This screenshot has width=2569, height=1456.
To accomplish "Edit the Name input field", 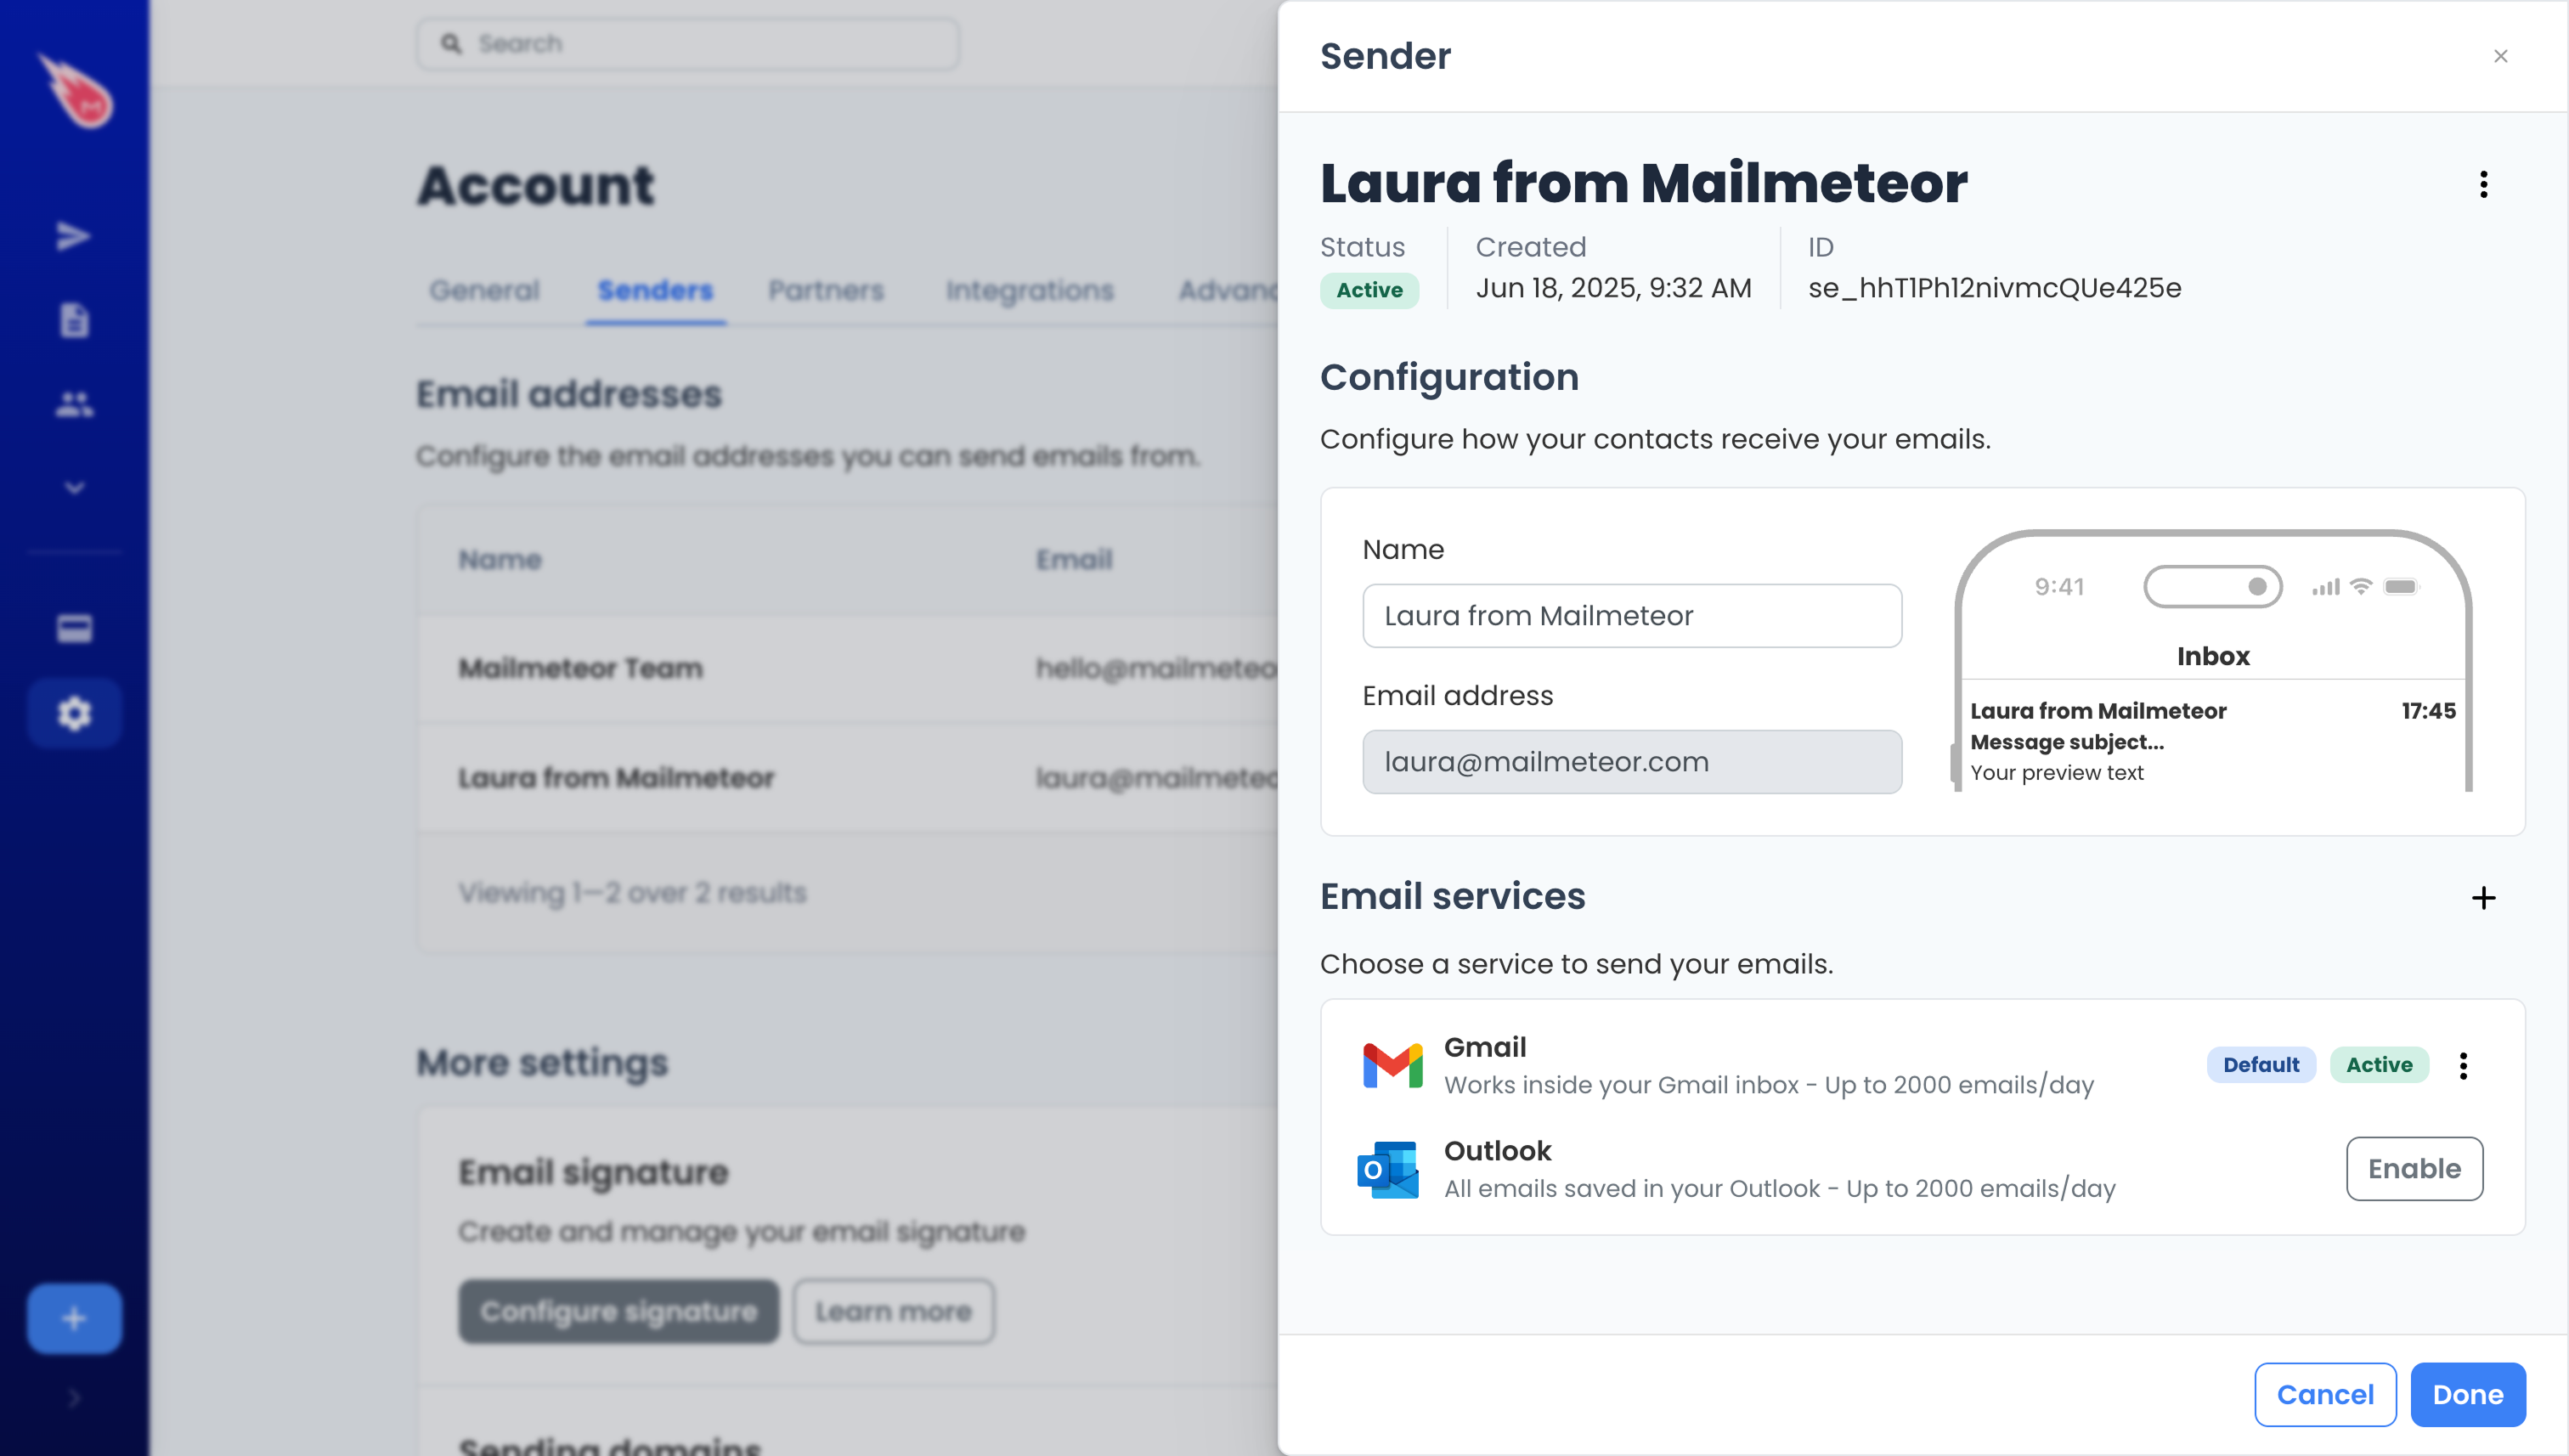I will [1632, 615].
